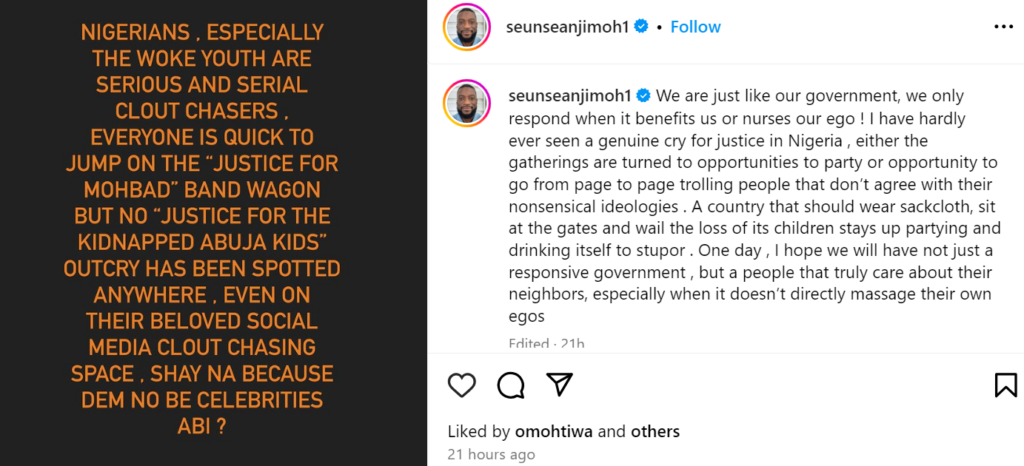
Task: Click the '21 hours ago' timestamp
Action: click(491, 455)
